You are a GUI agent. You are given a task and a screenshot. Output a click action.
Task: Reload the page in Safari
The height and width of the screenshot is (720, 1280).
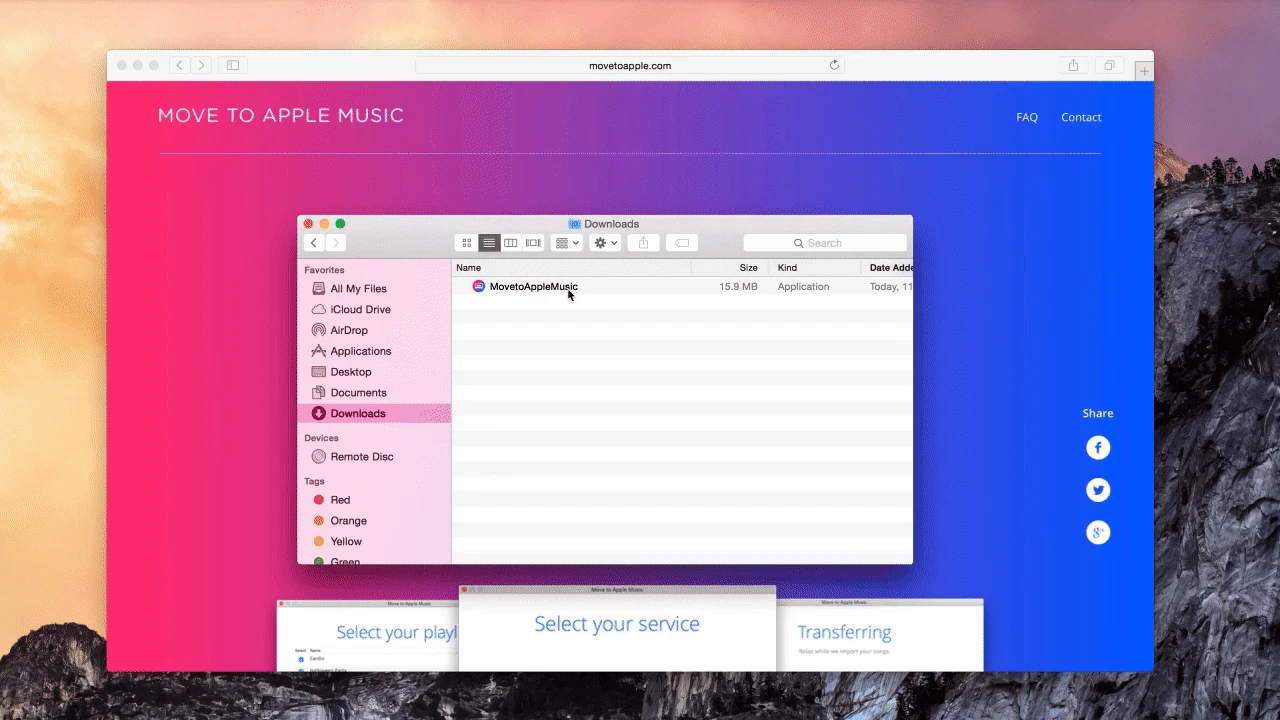click(x=834, y=65)
